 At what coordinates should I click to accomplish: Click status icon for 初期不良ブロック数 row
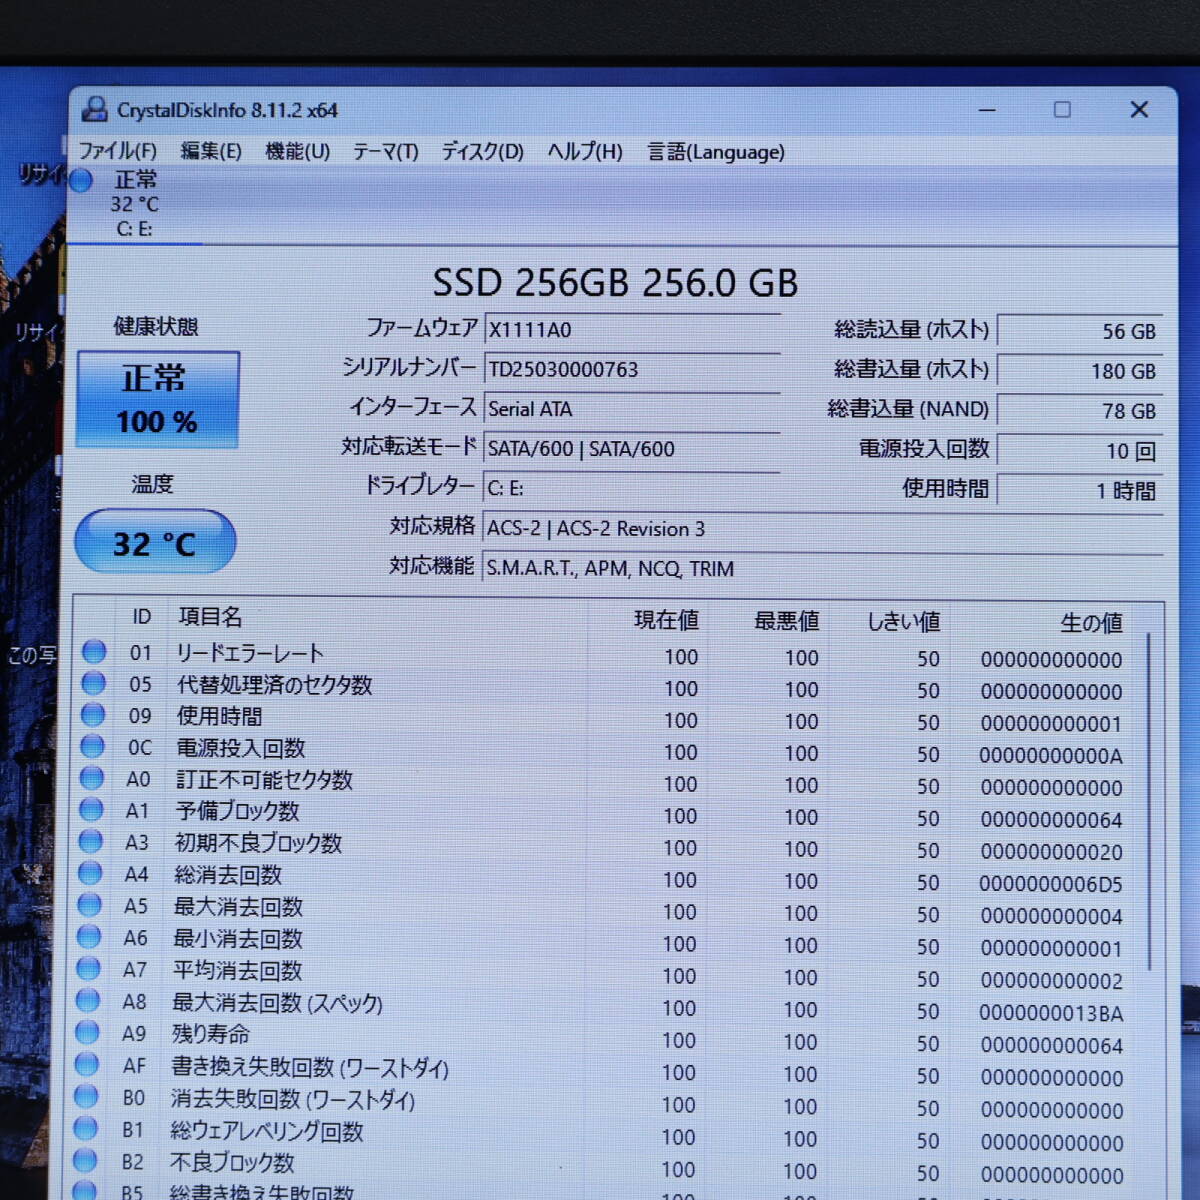pyautogui.click(x=91, y=841)
